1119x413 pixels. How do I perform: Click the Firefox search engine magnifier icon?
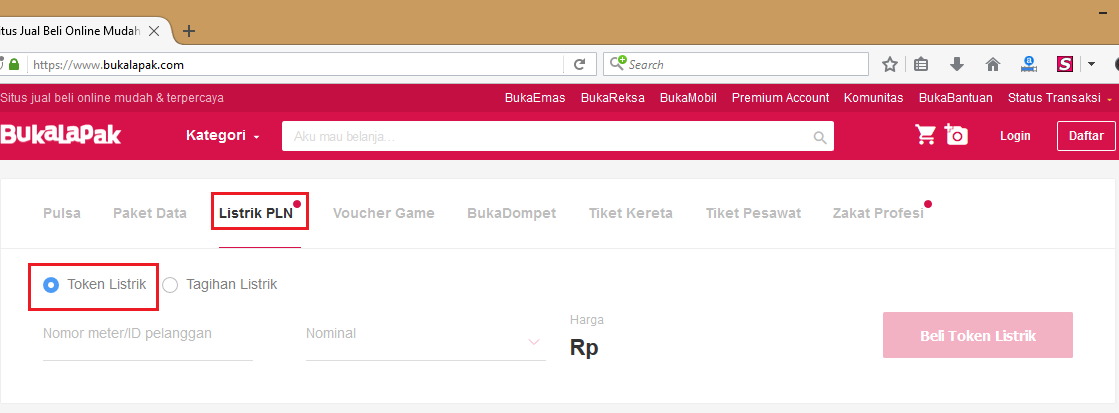(x=618, y=64)
